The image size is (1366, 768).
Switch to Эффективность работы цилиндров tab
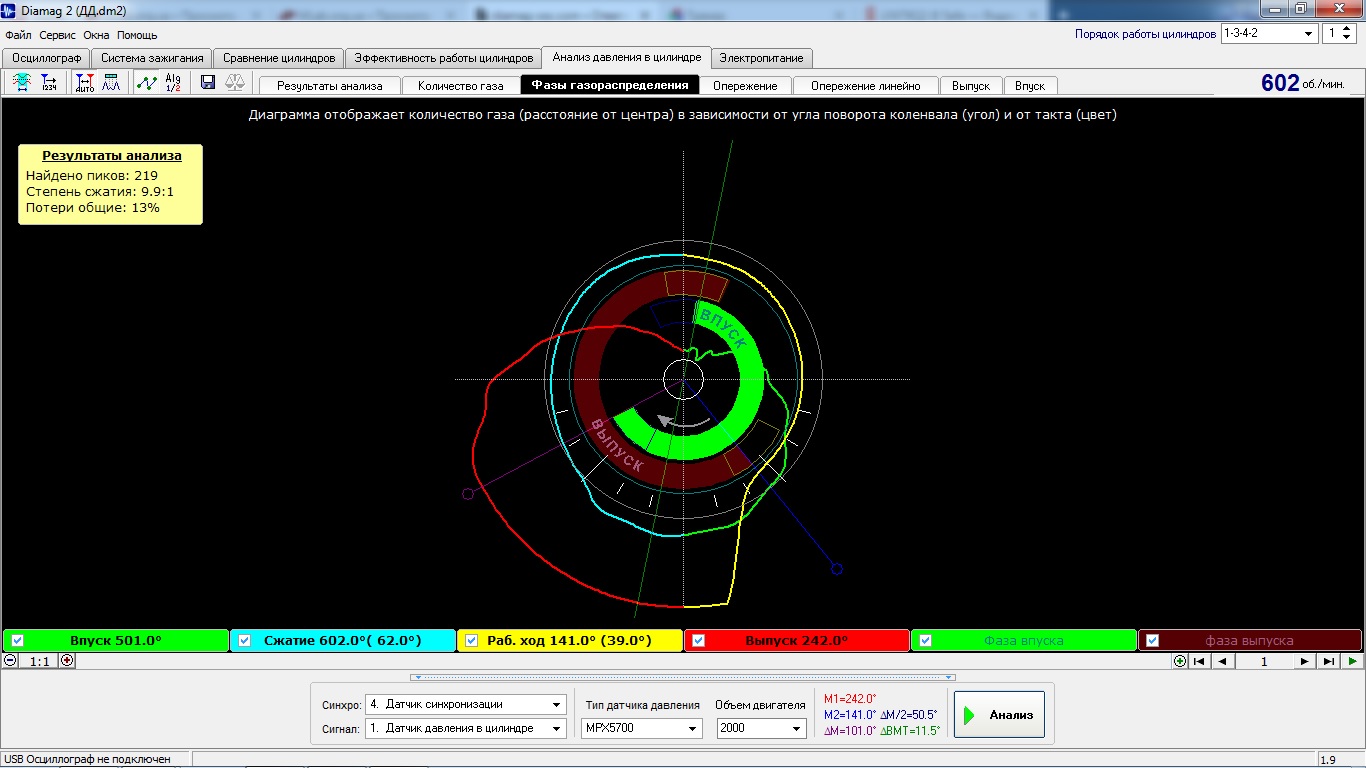(x=443, y=58)
